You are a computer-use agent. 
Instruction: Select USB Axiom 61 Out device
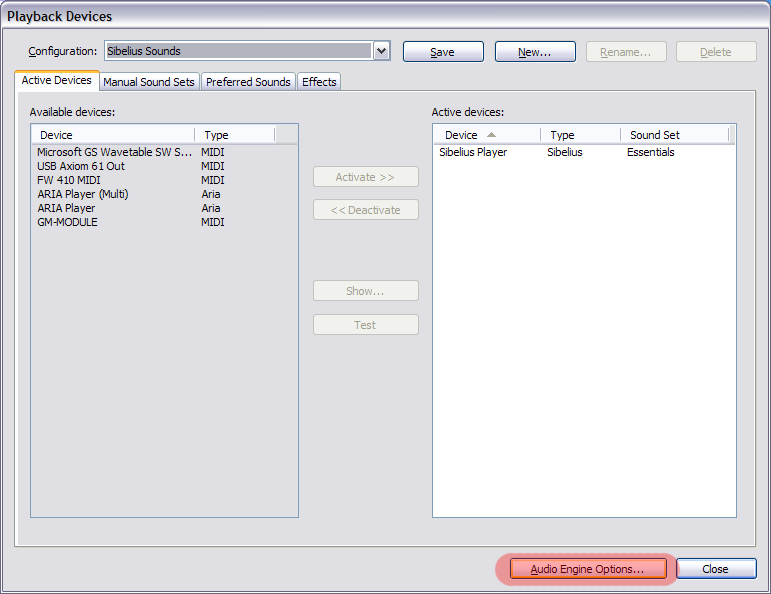[x=164, y=166]
